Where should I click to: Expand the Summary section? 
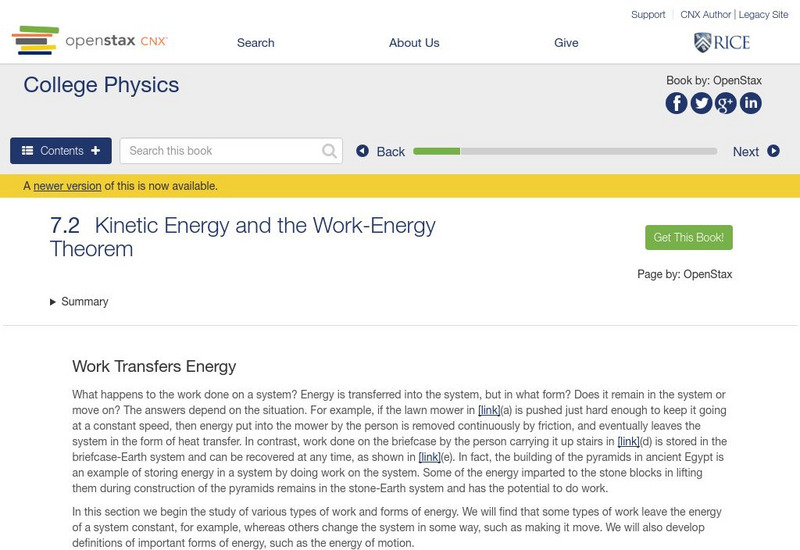79,302
